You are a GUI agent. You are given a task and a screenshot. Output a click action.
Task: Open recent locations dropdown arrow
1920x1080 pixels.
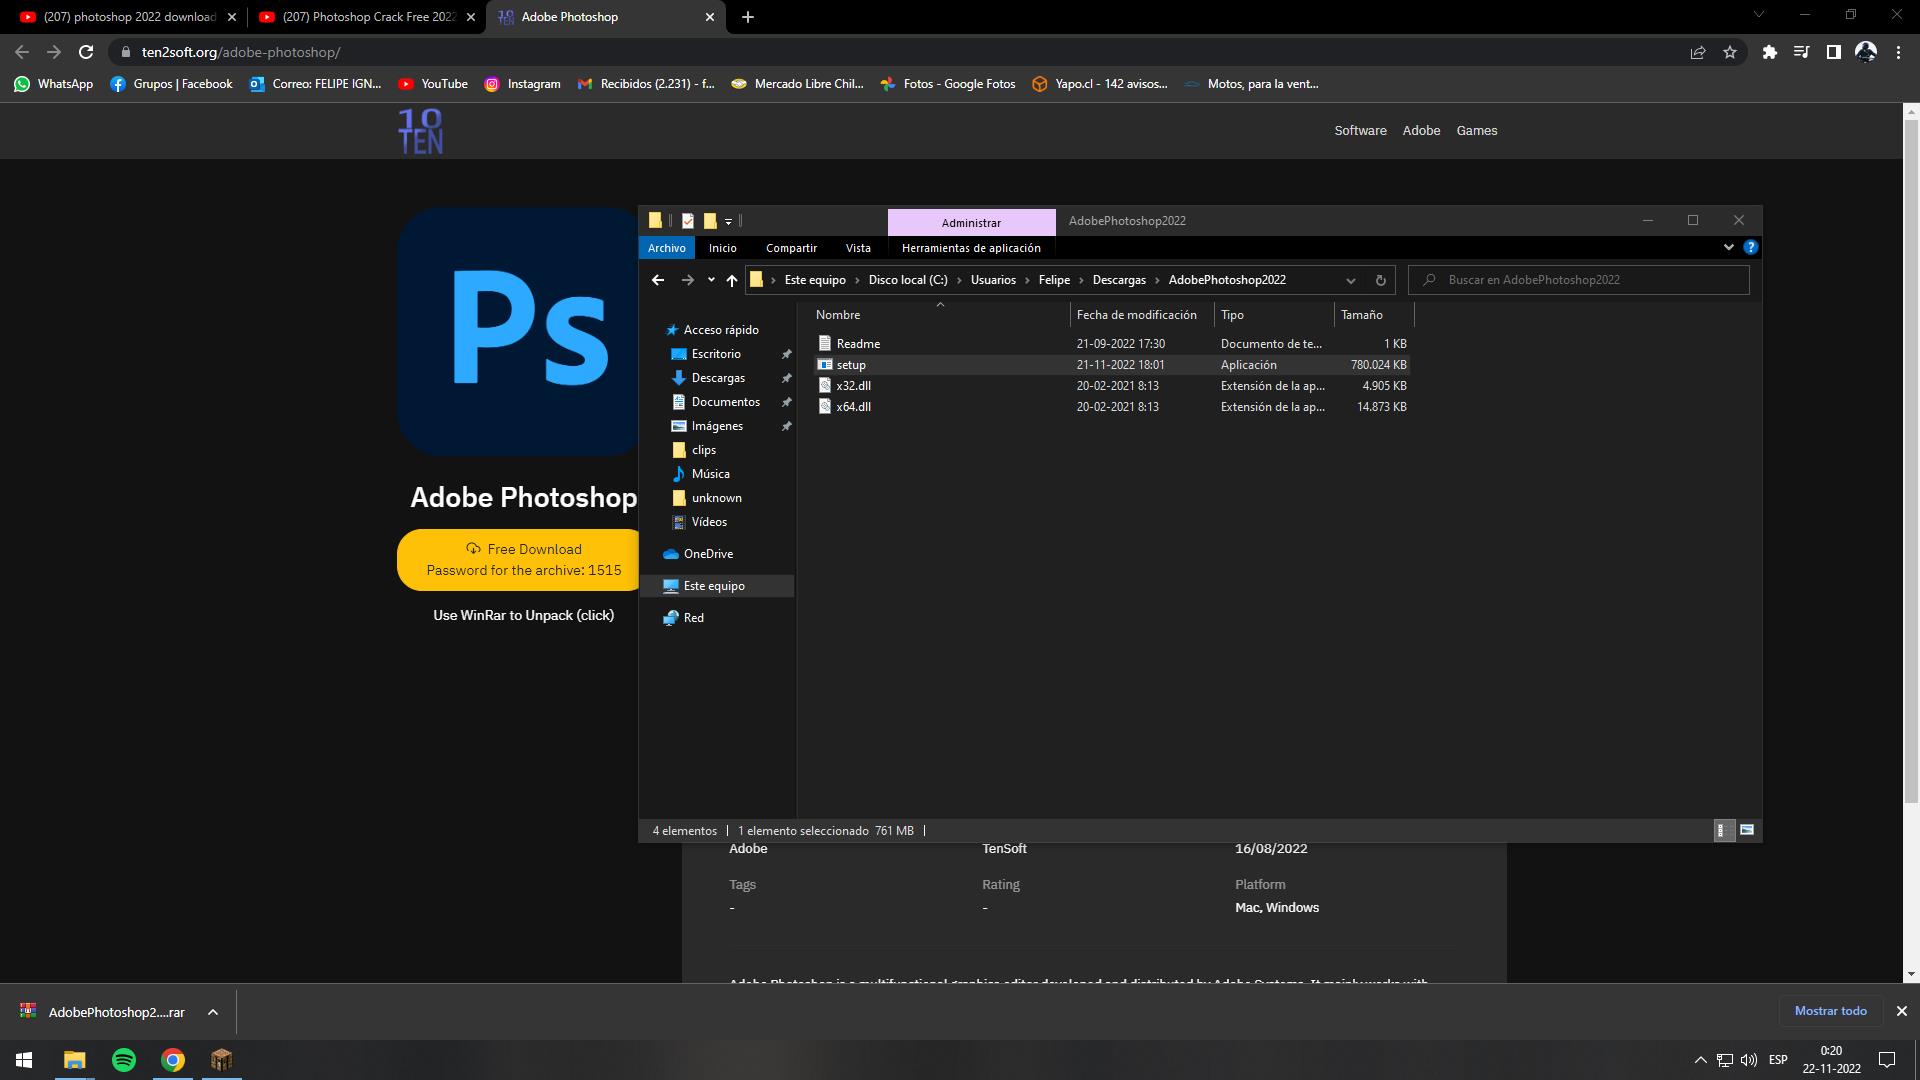click(x=711, y=280)
